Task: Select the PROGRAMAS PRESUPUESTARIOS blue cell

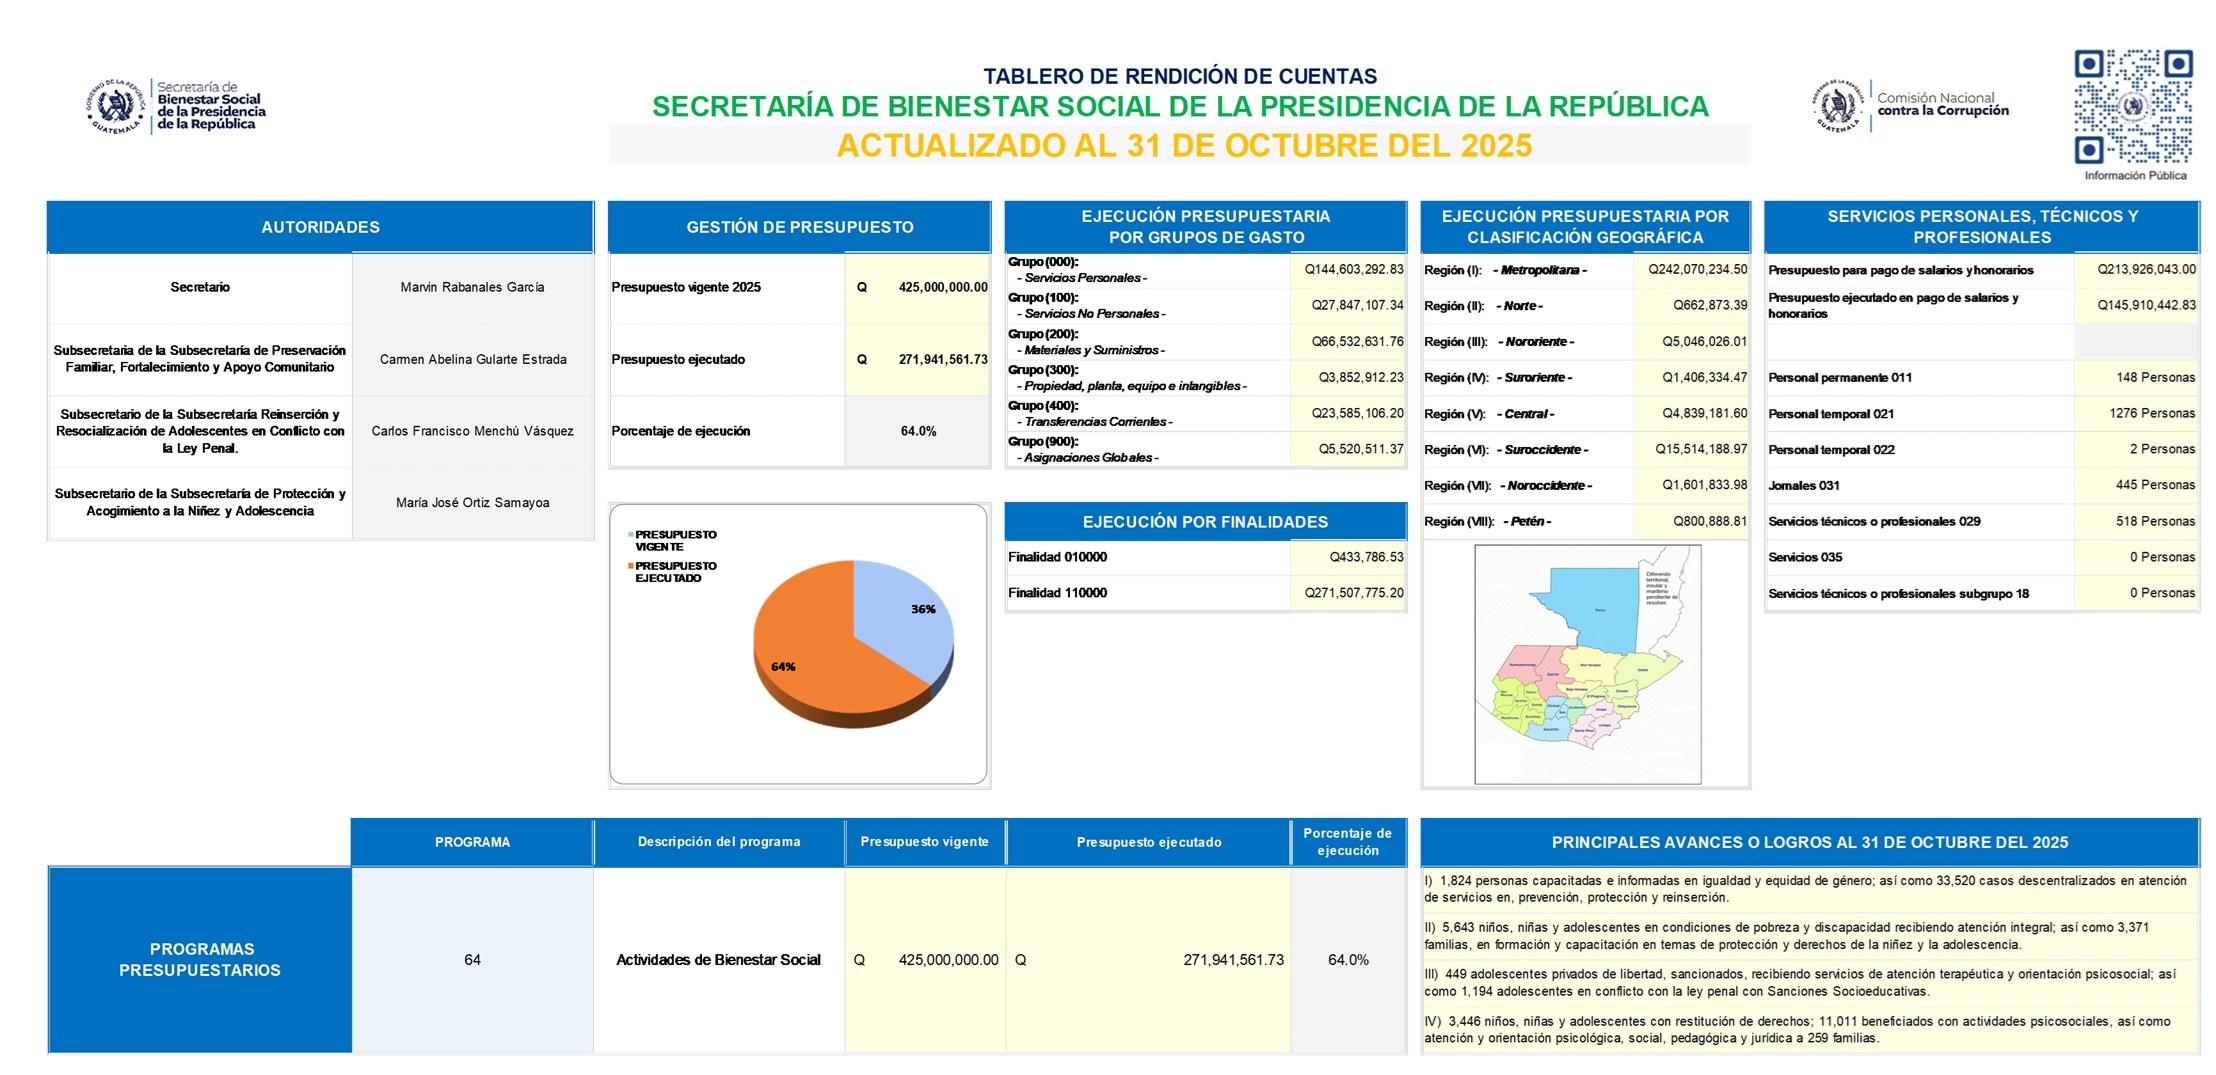Action: (200, 960)
